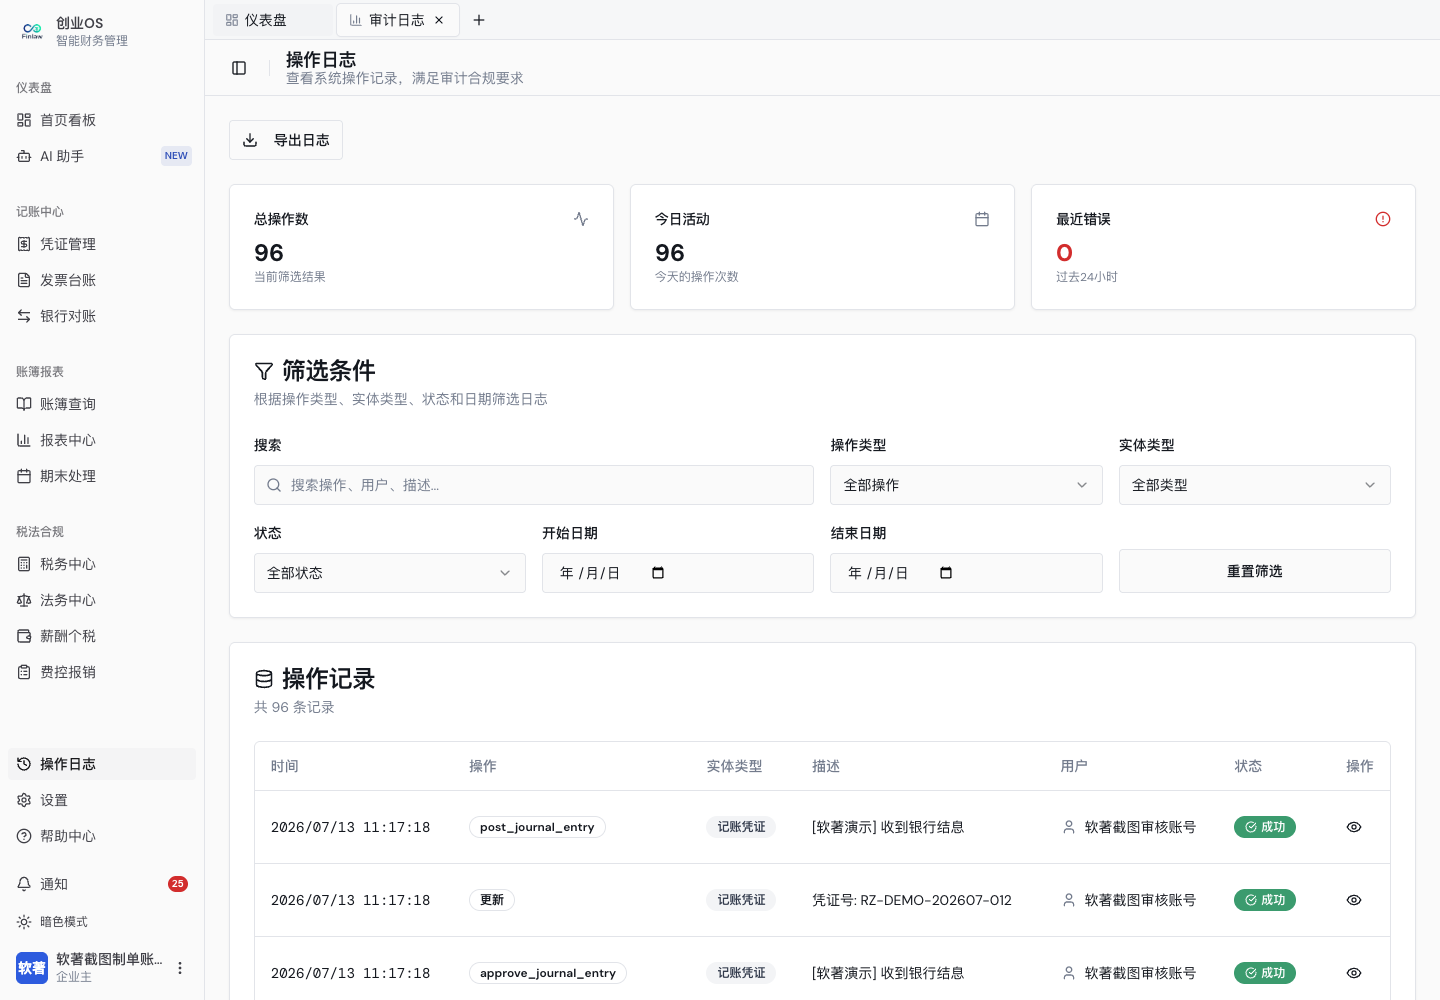Click the funnel icon beside 筛选条件
The width and height of the screenshot is (1440, 1000).
click(264, 371)
